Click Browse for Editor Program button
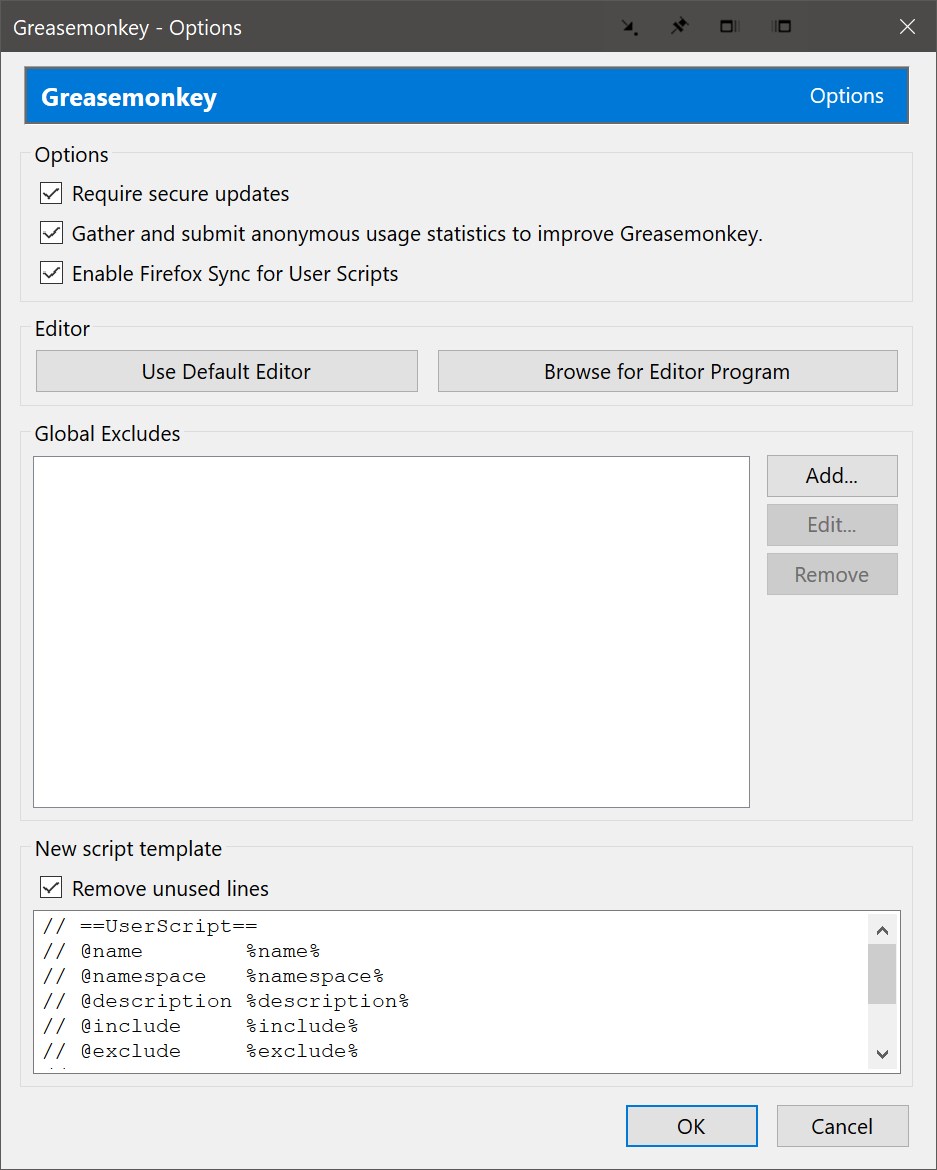The height and width of the screenshot is (1170, 937). (667, 371)
